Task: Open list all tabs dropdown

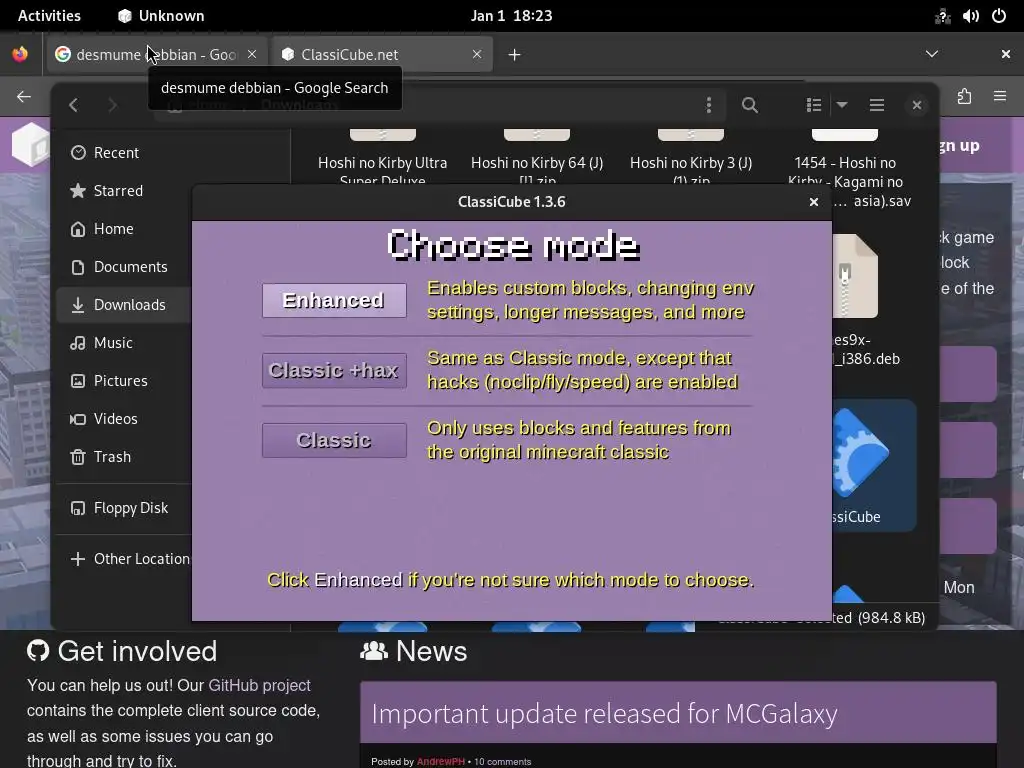Action: (x=932, y=54)
